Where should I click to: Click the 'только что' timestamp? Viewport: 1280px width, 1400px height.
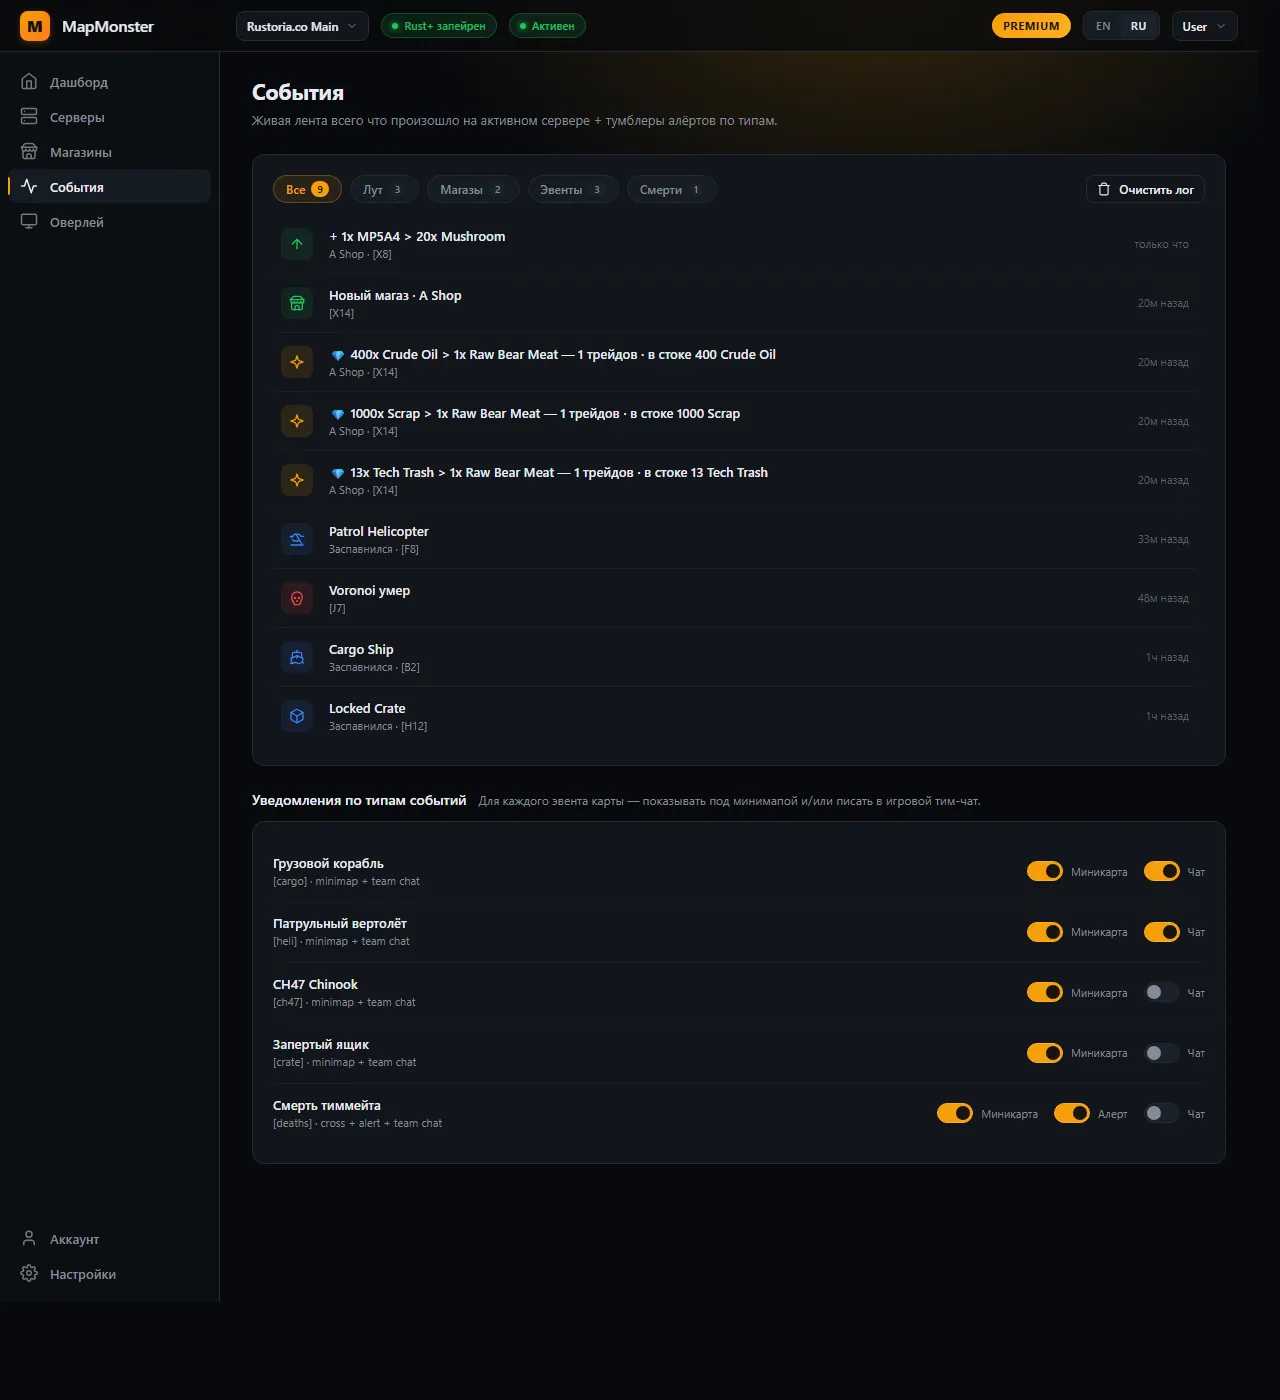1161,244
